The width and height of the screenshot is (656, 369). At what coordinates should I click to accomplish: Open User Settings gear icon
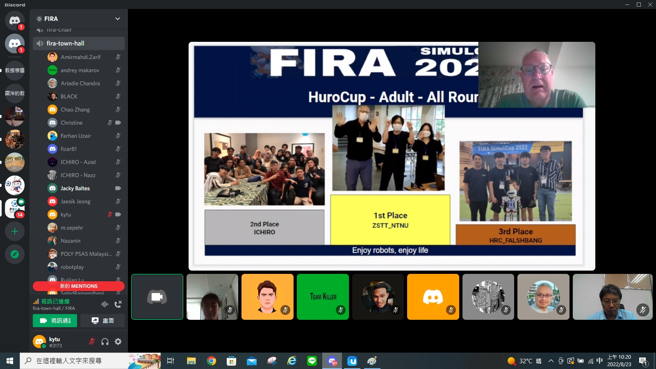(118, 341)
